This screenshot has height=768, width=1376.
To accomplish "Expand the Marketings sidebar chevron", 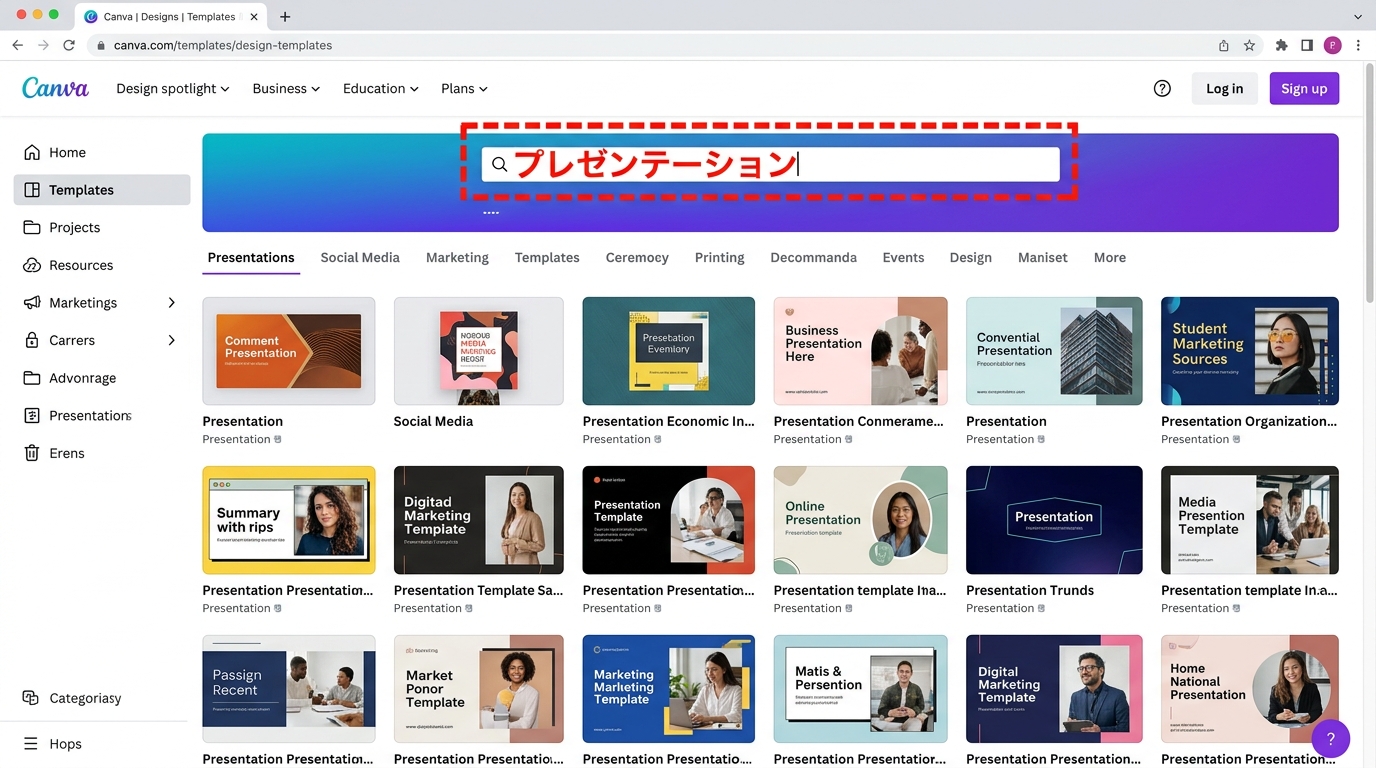I will click(171, 303).
